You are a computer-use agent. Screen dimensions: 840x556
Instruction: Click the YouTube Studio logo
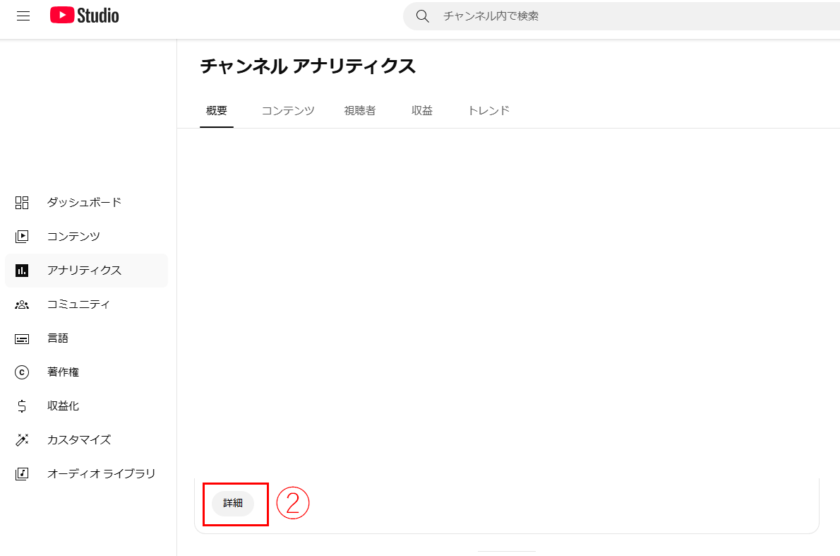pyautogui.click(x=85, y=16)
